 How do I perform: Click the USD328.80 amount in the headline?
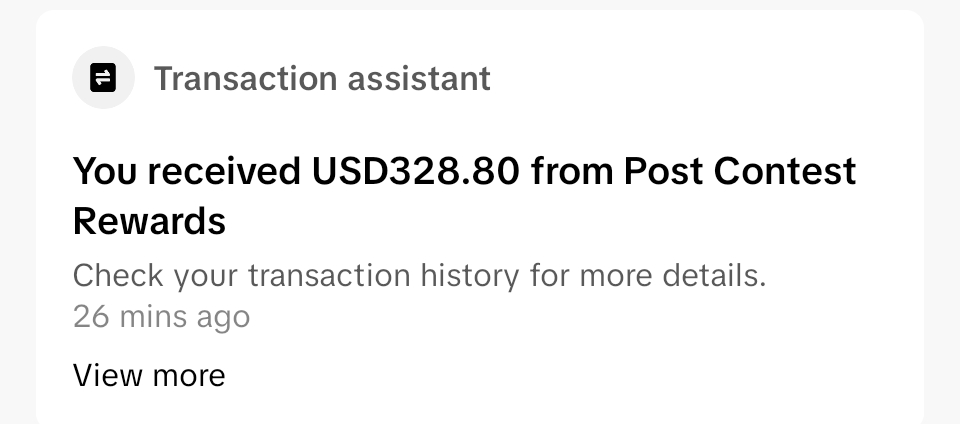(x=416, y=171)
